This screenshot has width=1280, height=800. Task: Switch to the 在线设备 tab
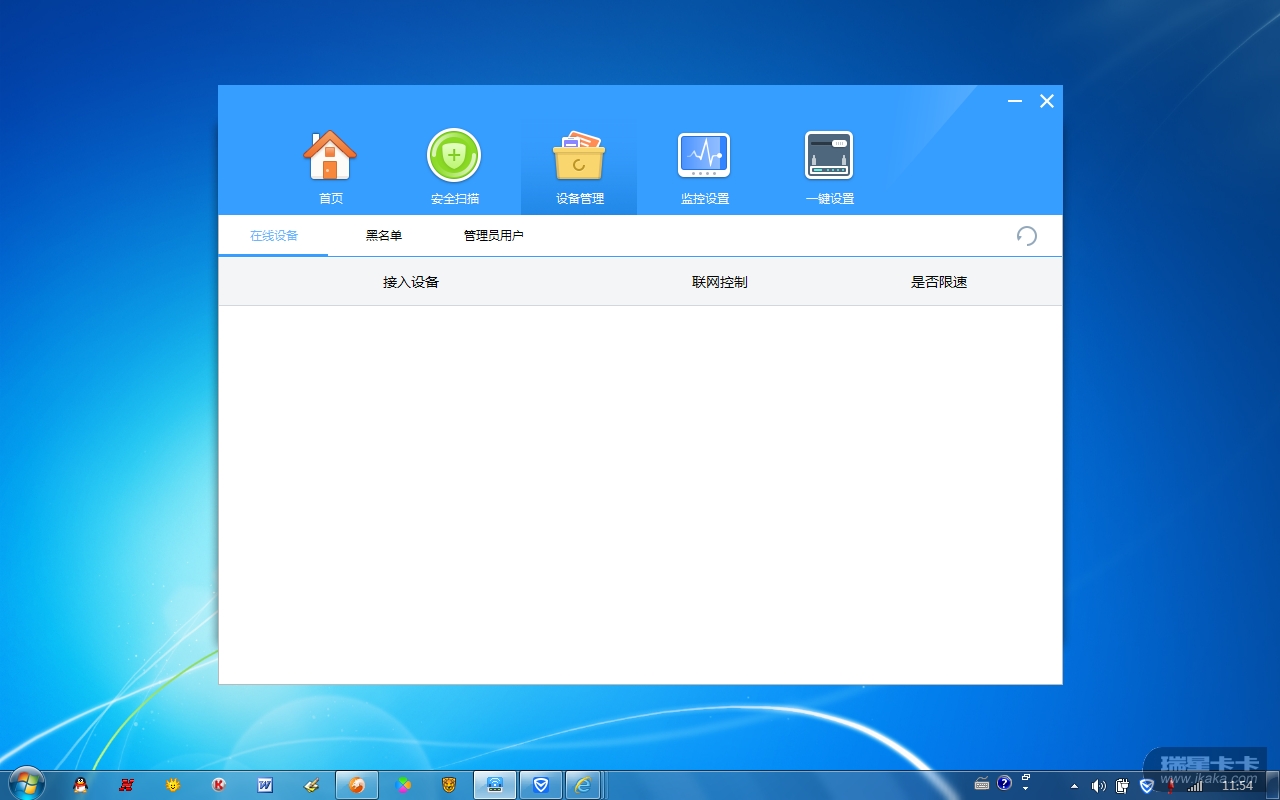(x=274, y=236)
